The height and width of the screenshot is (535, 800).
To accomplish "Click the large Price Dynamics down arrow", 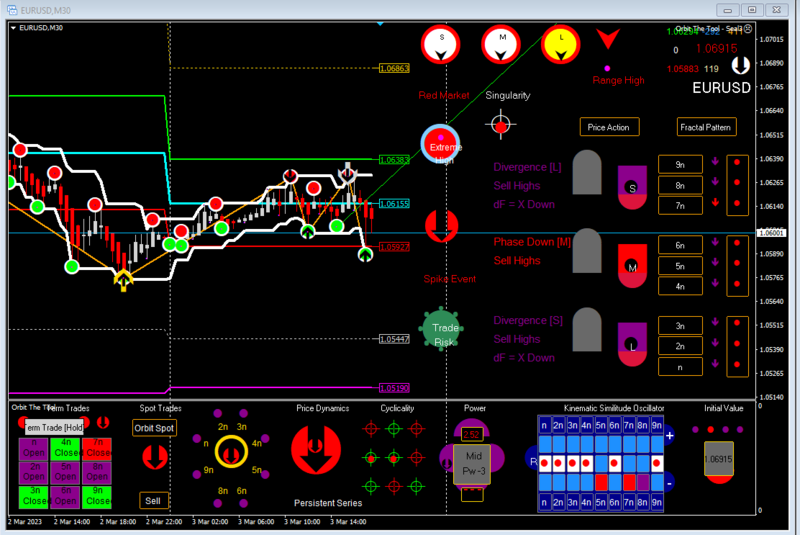I will pos(316,450).
